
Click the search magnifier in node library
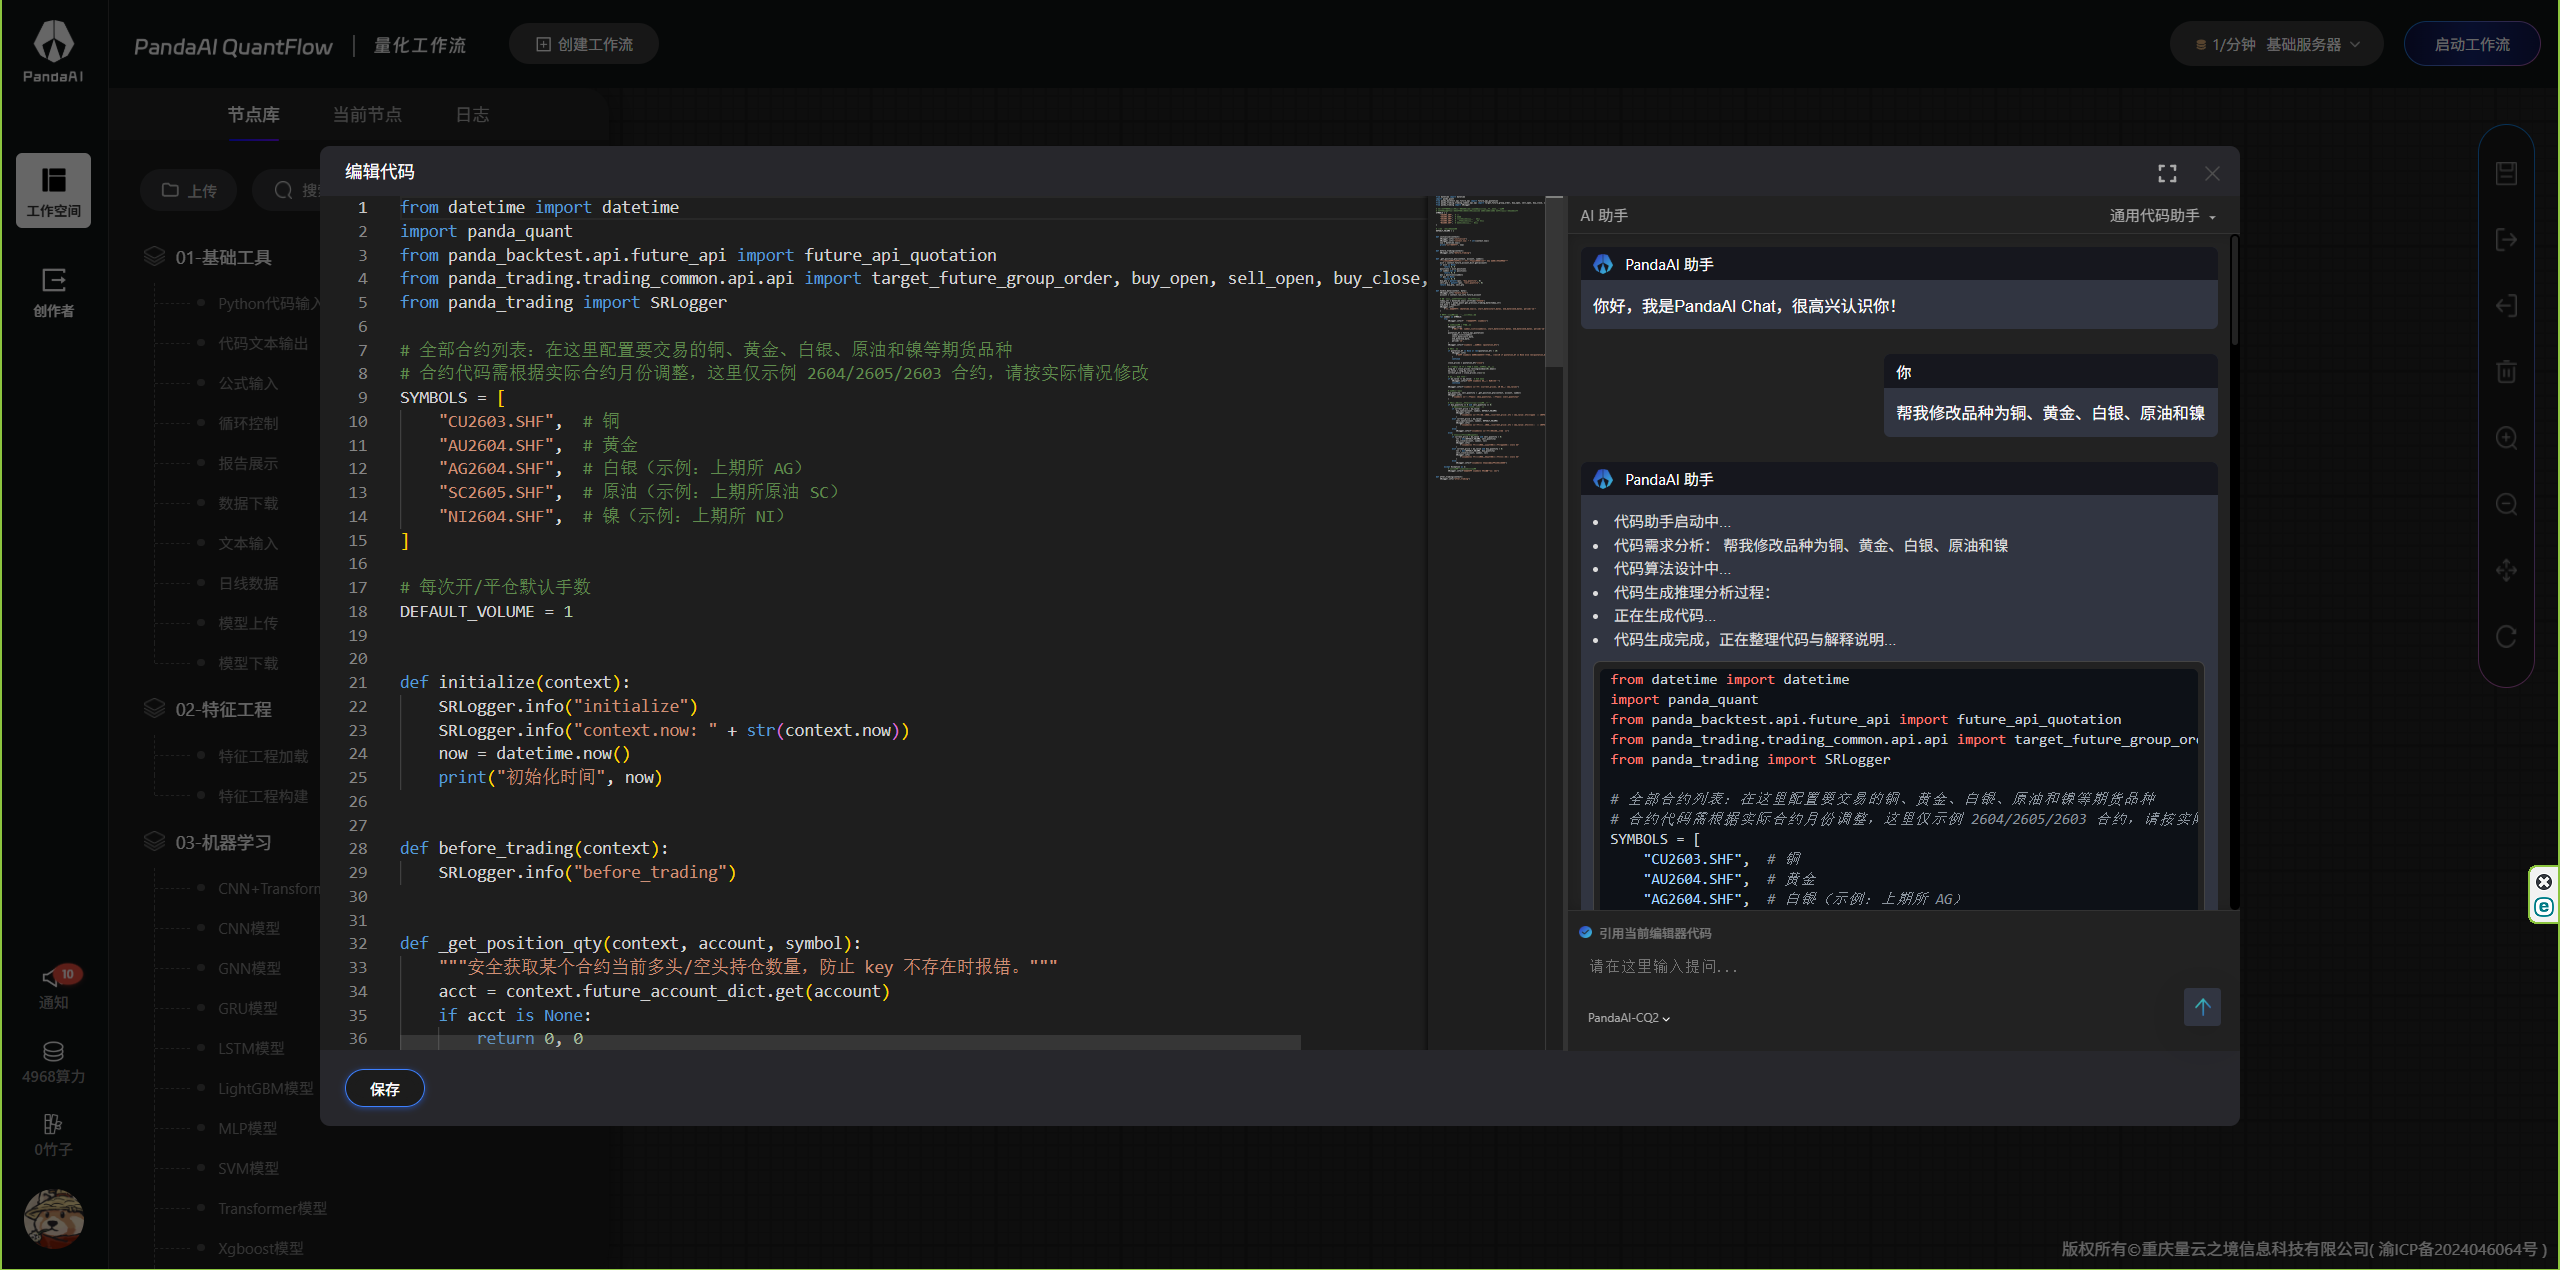click(284, 190)
